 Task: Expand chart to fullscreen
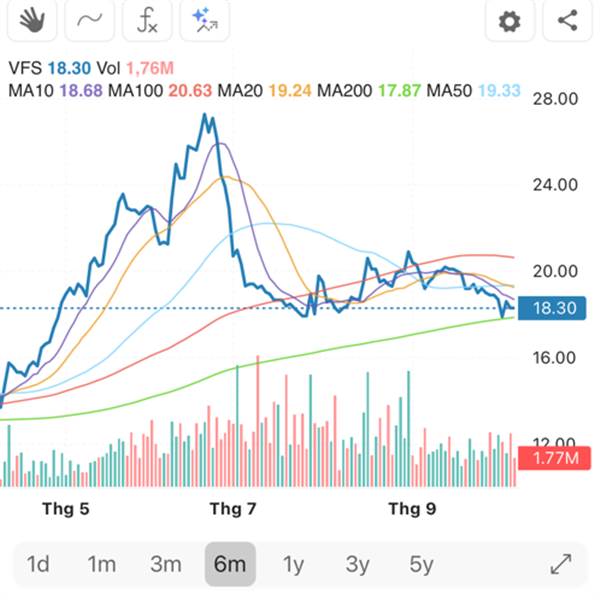click(x=561, y=564)
